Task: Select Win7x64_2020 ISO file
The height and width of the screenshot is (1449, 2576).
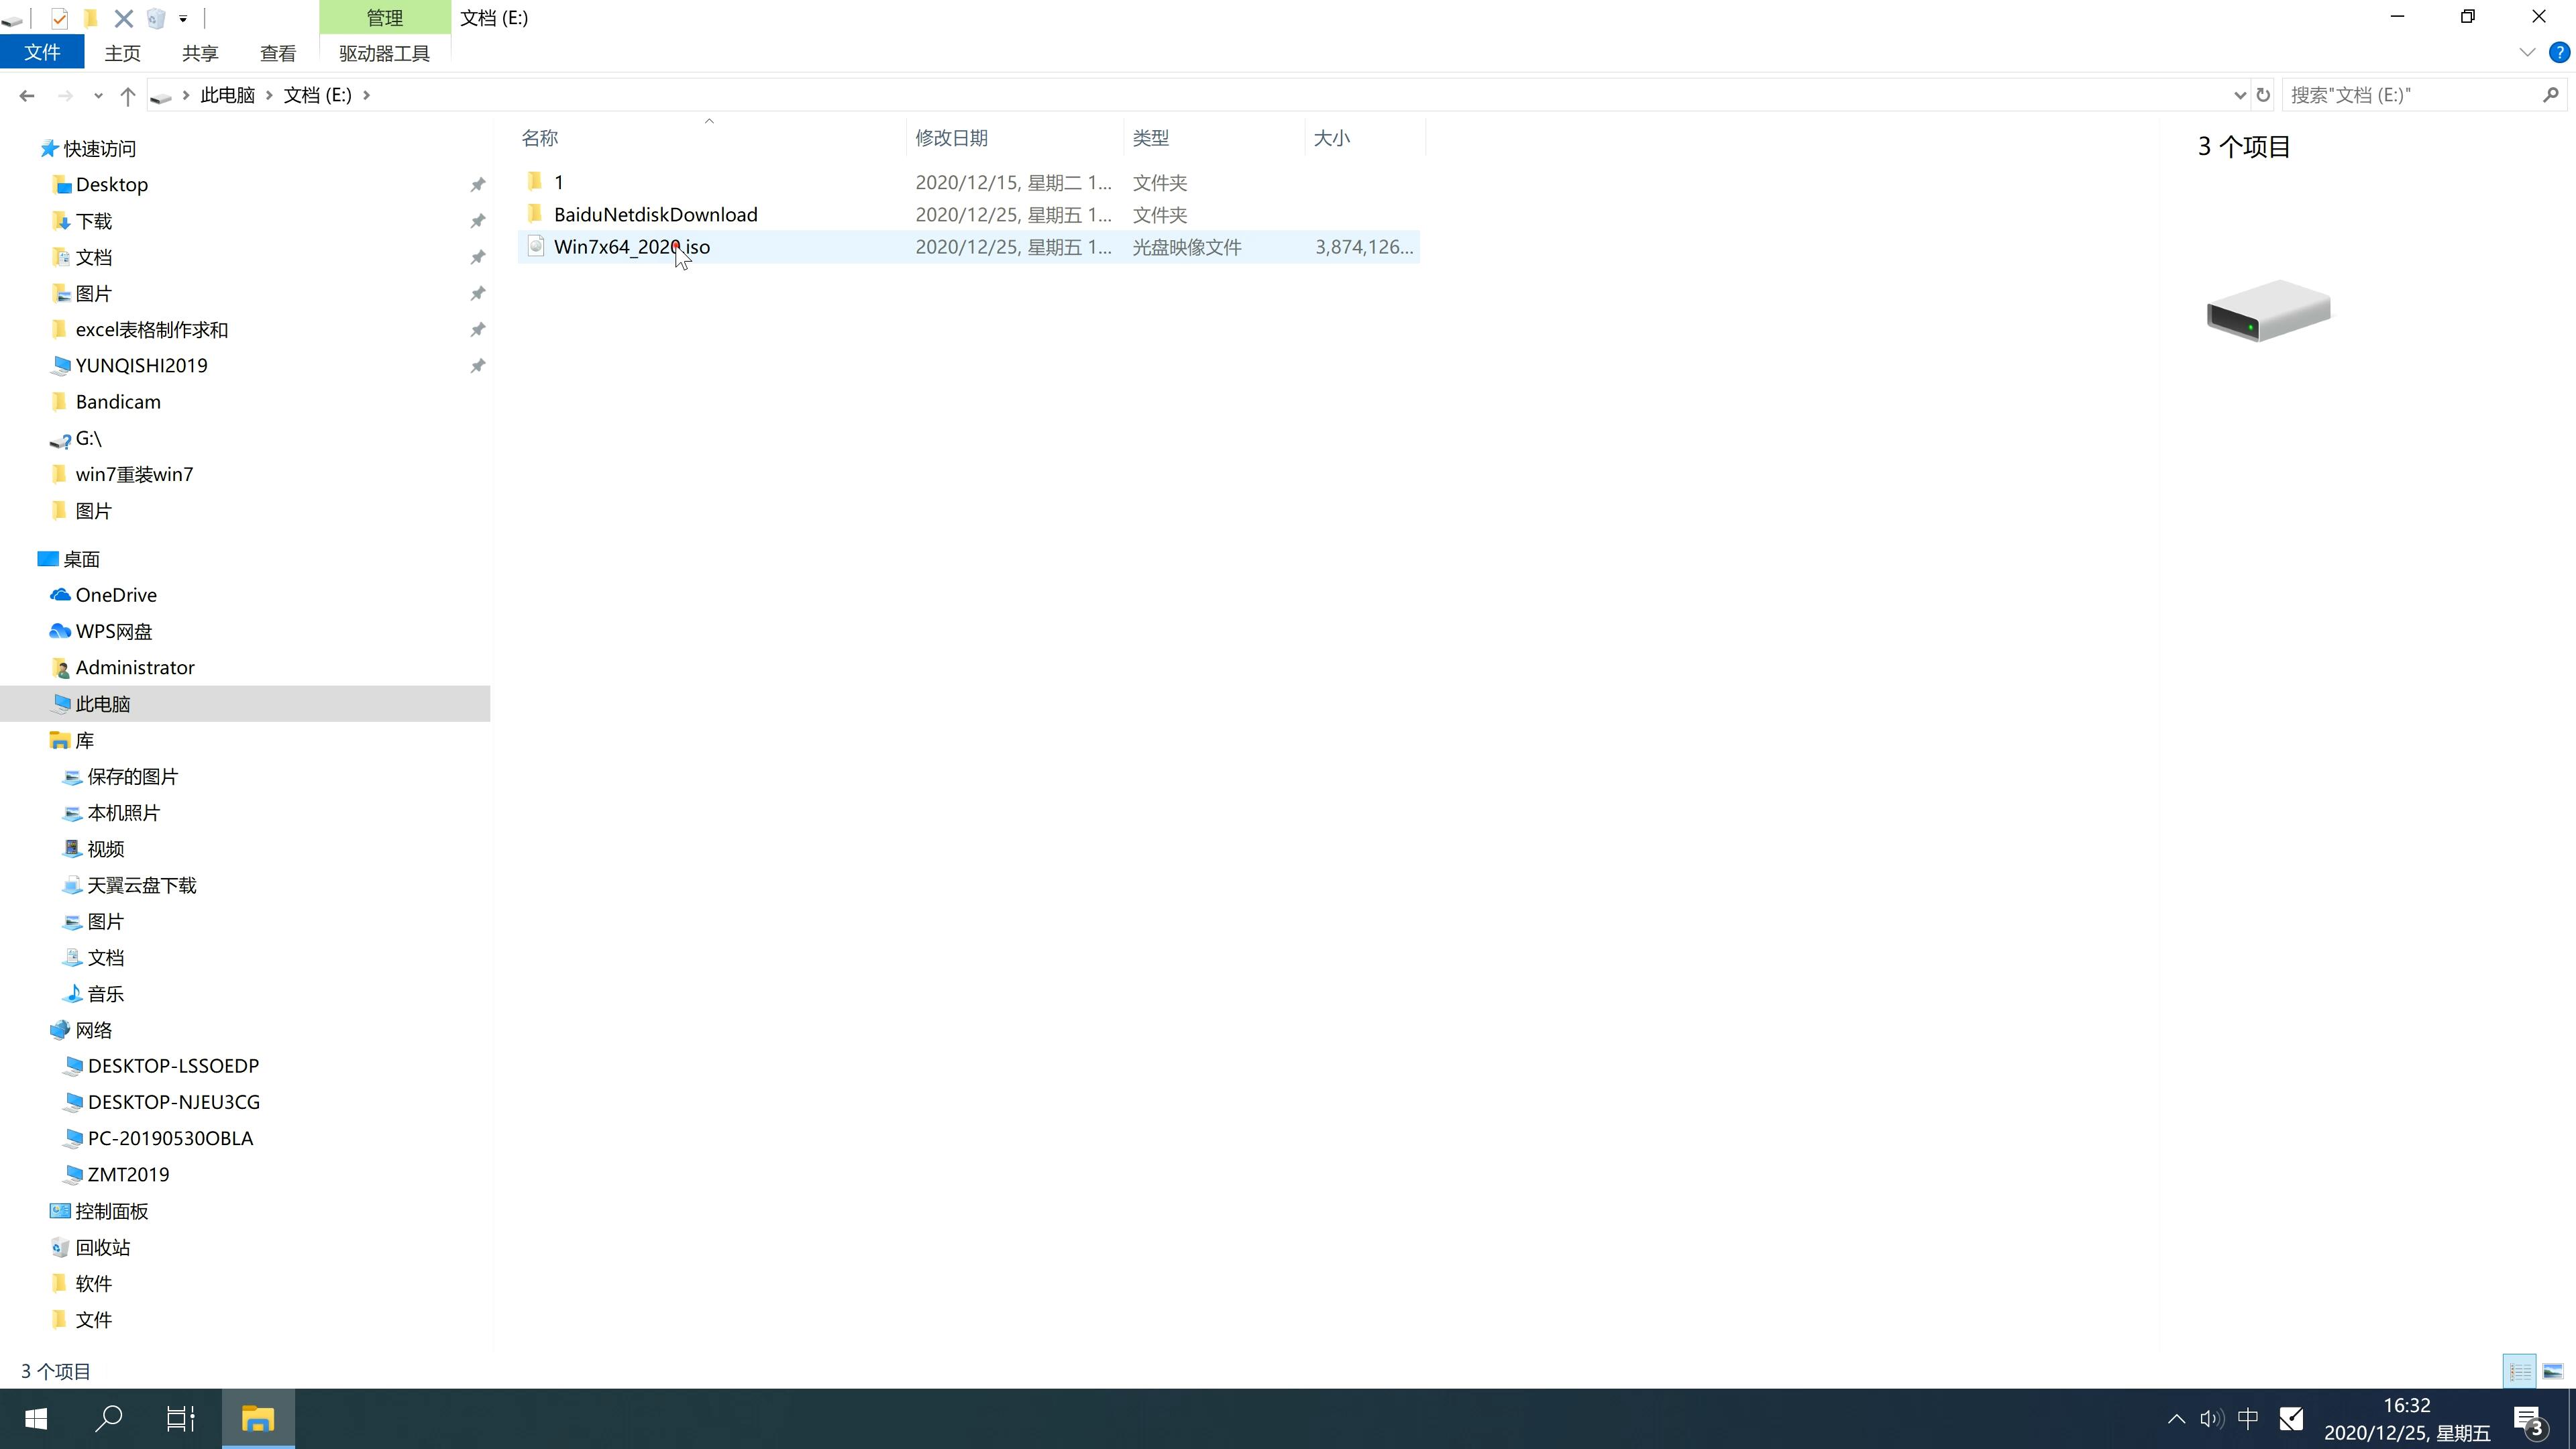Action: [x=632, y=246]
